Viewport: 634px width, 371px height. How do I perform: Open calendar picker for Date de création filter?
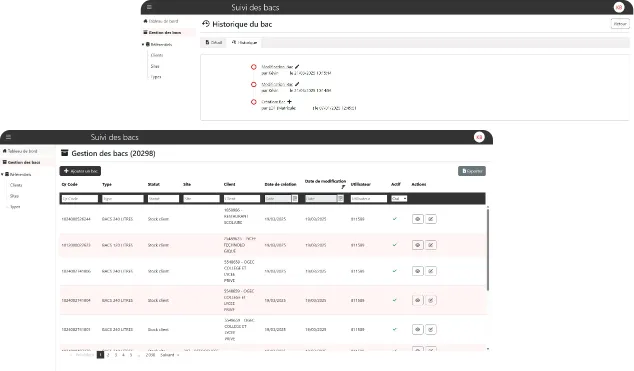point(295,198)
